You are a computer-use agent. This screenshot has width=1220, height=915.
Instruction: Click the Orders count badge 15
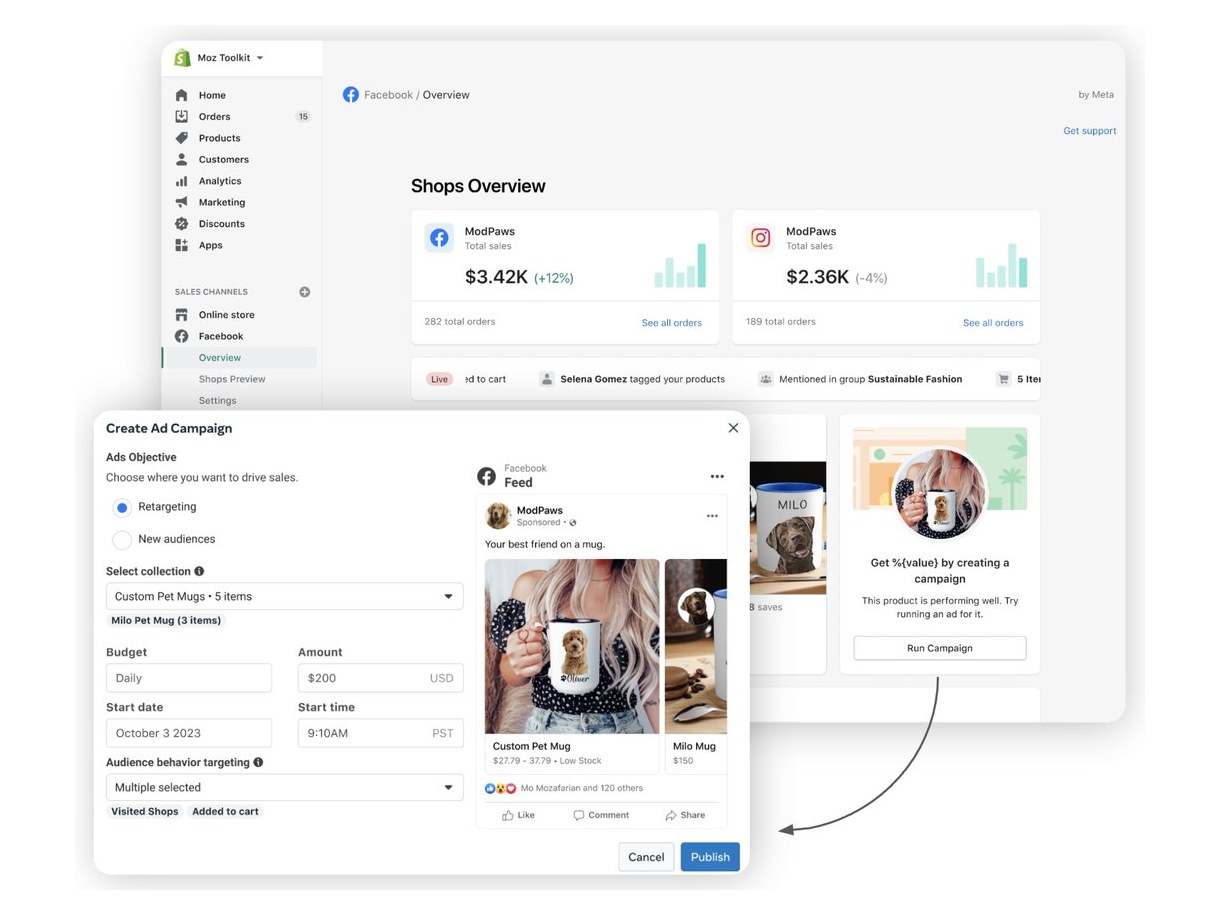(x=303, y=116)
